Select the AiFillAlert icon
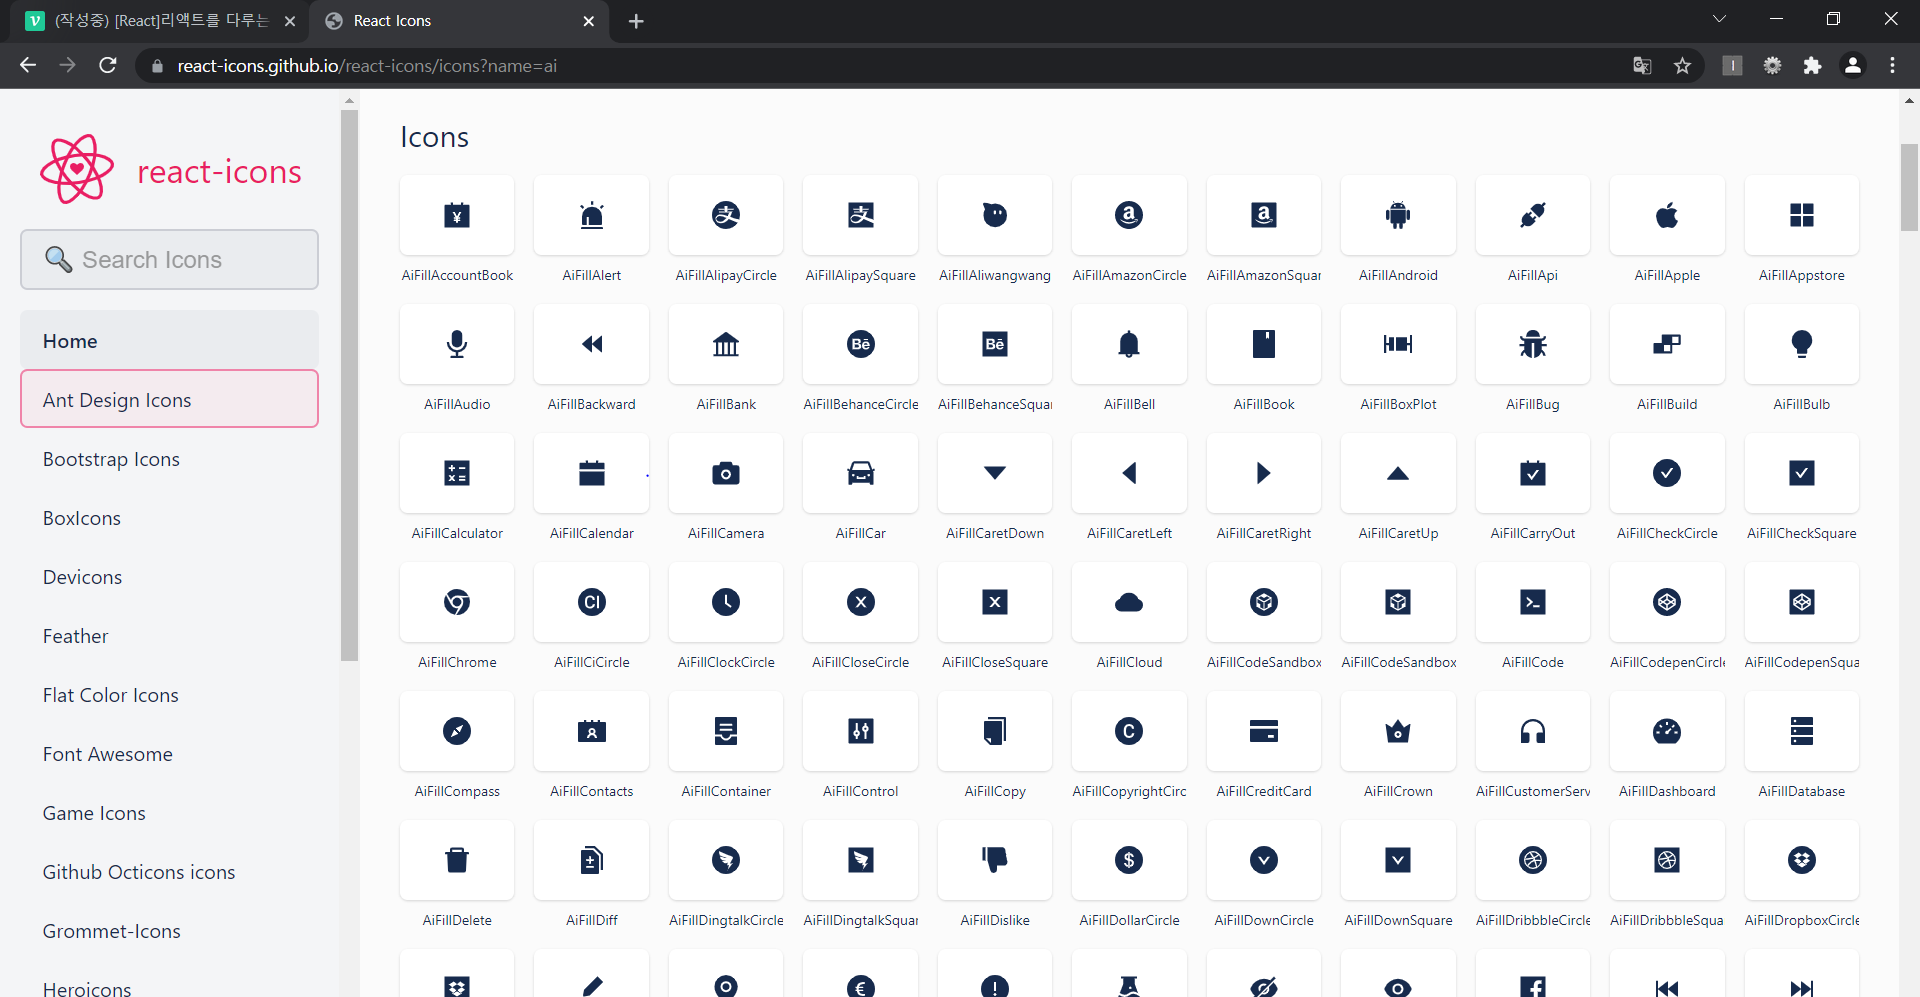The height and width of the screenshot is (997, 1920). [592, 215]
